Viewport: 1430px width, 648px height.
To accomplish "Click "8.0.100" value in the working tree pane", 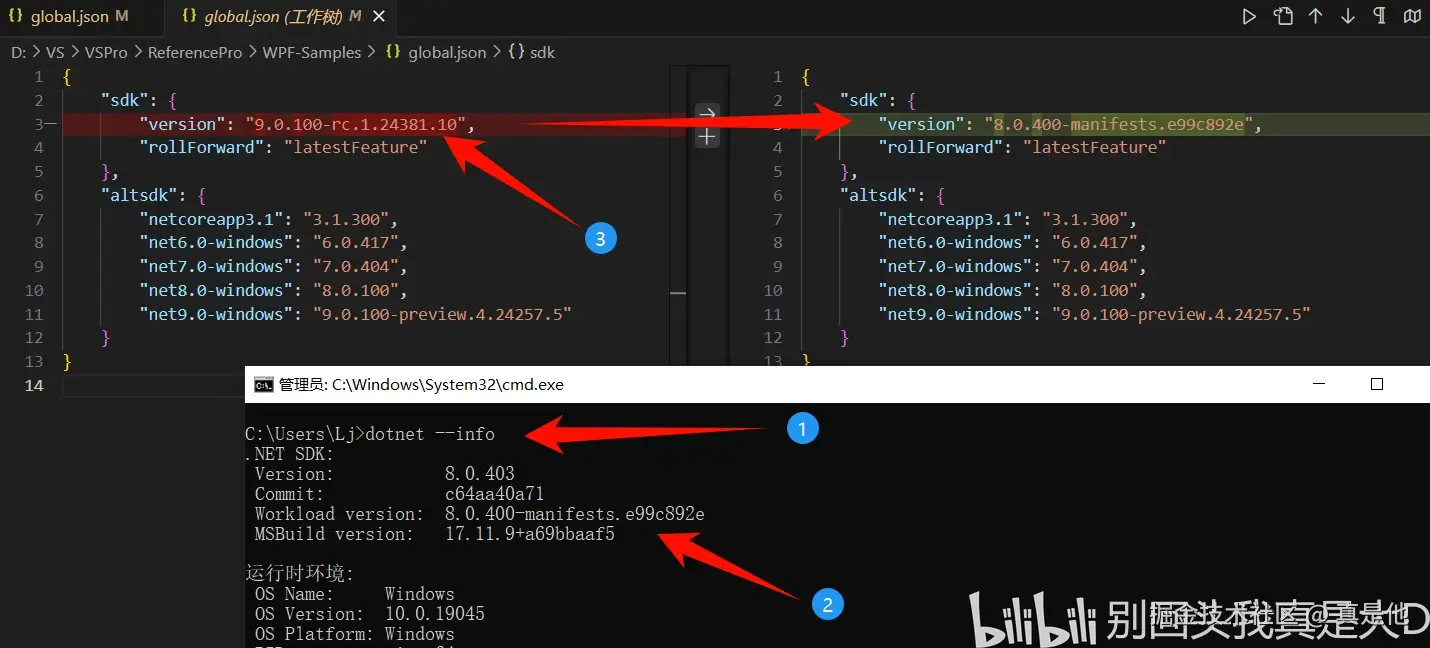I will [1093, 291].
